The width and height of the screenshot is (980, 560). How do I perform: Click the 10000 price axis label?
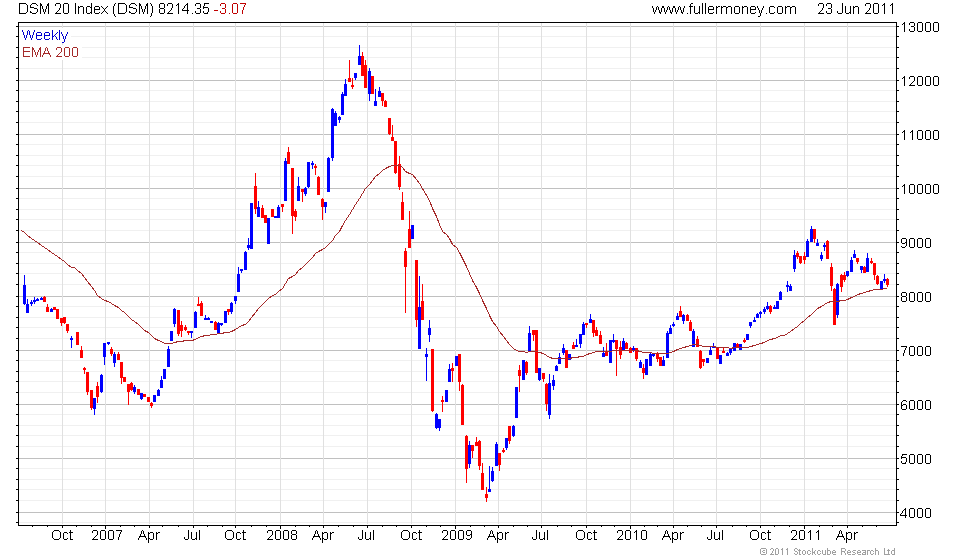[x=919, y=189]
